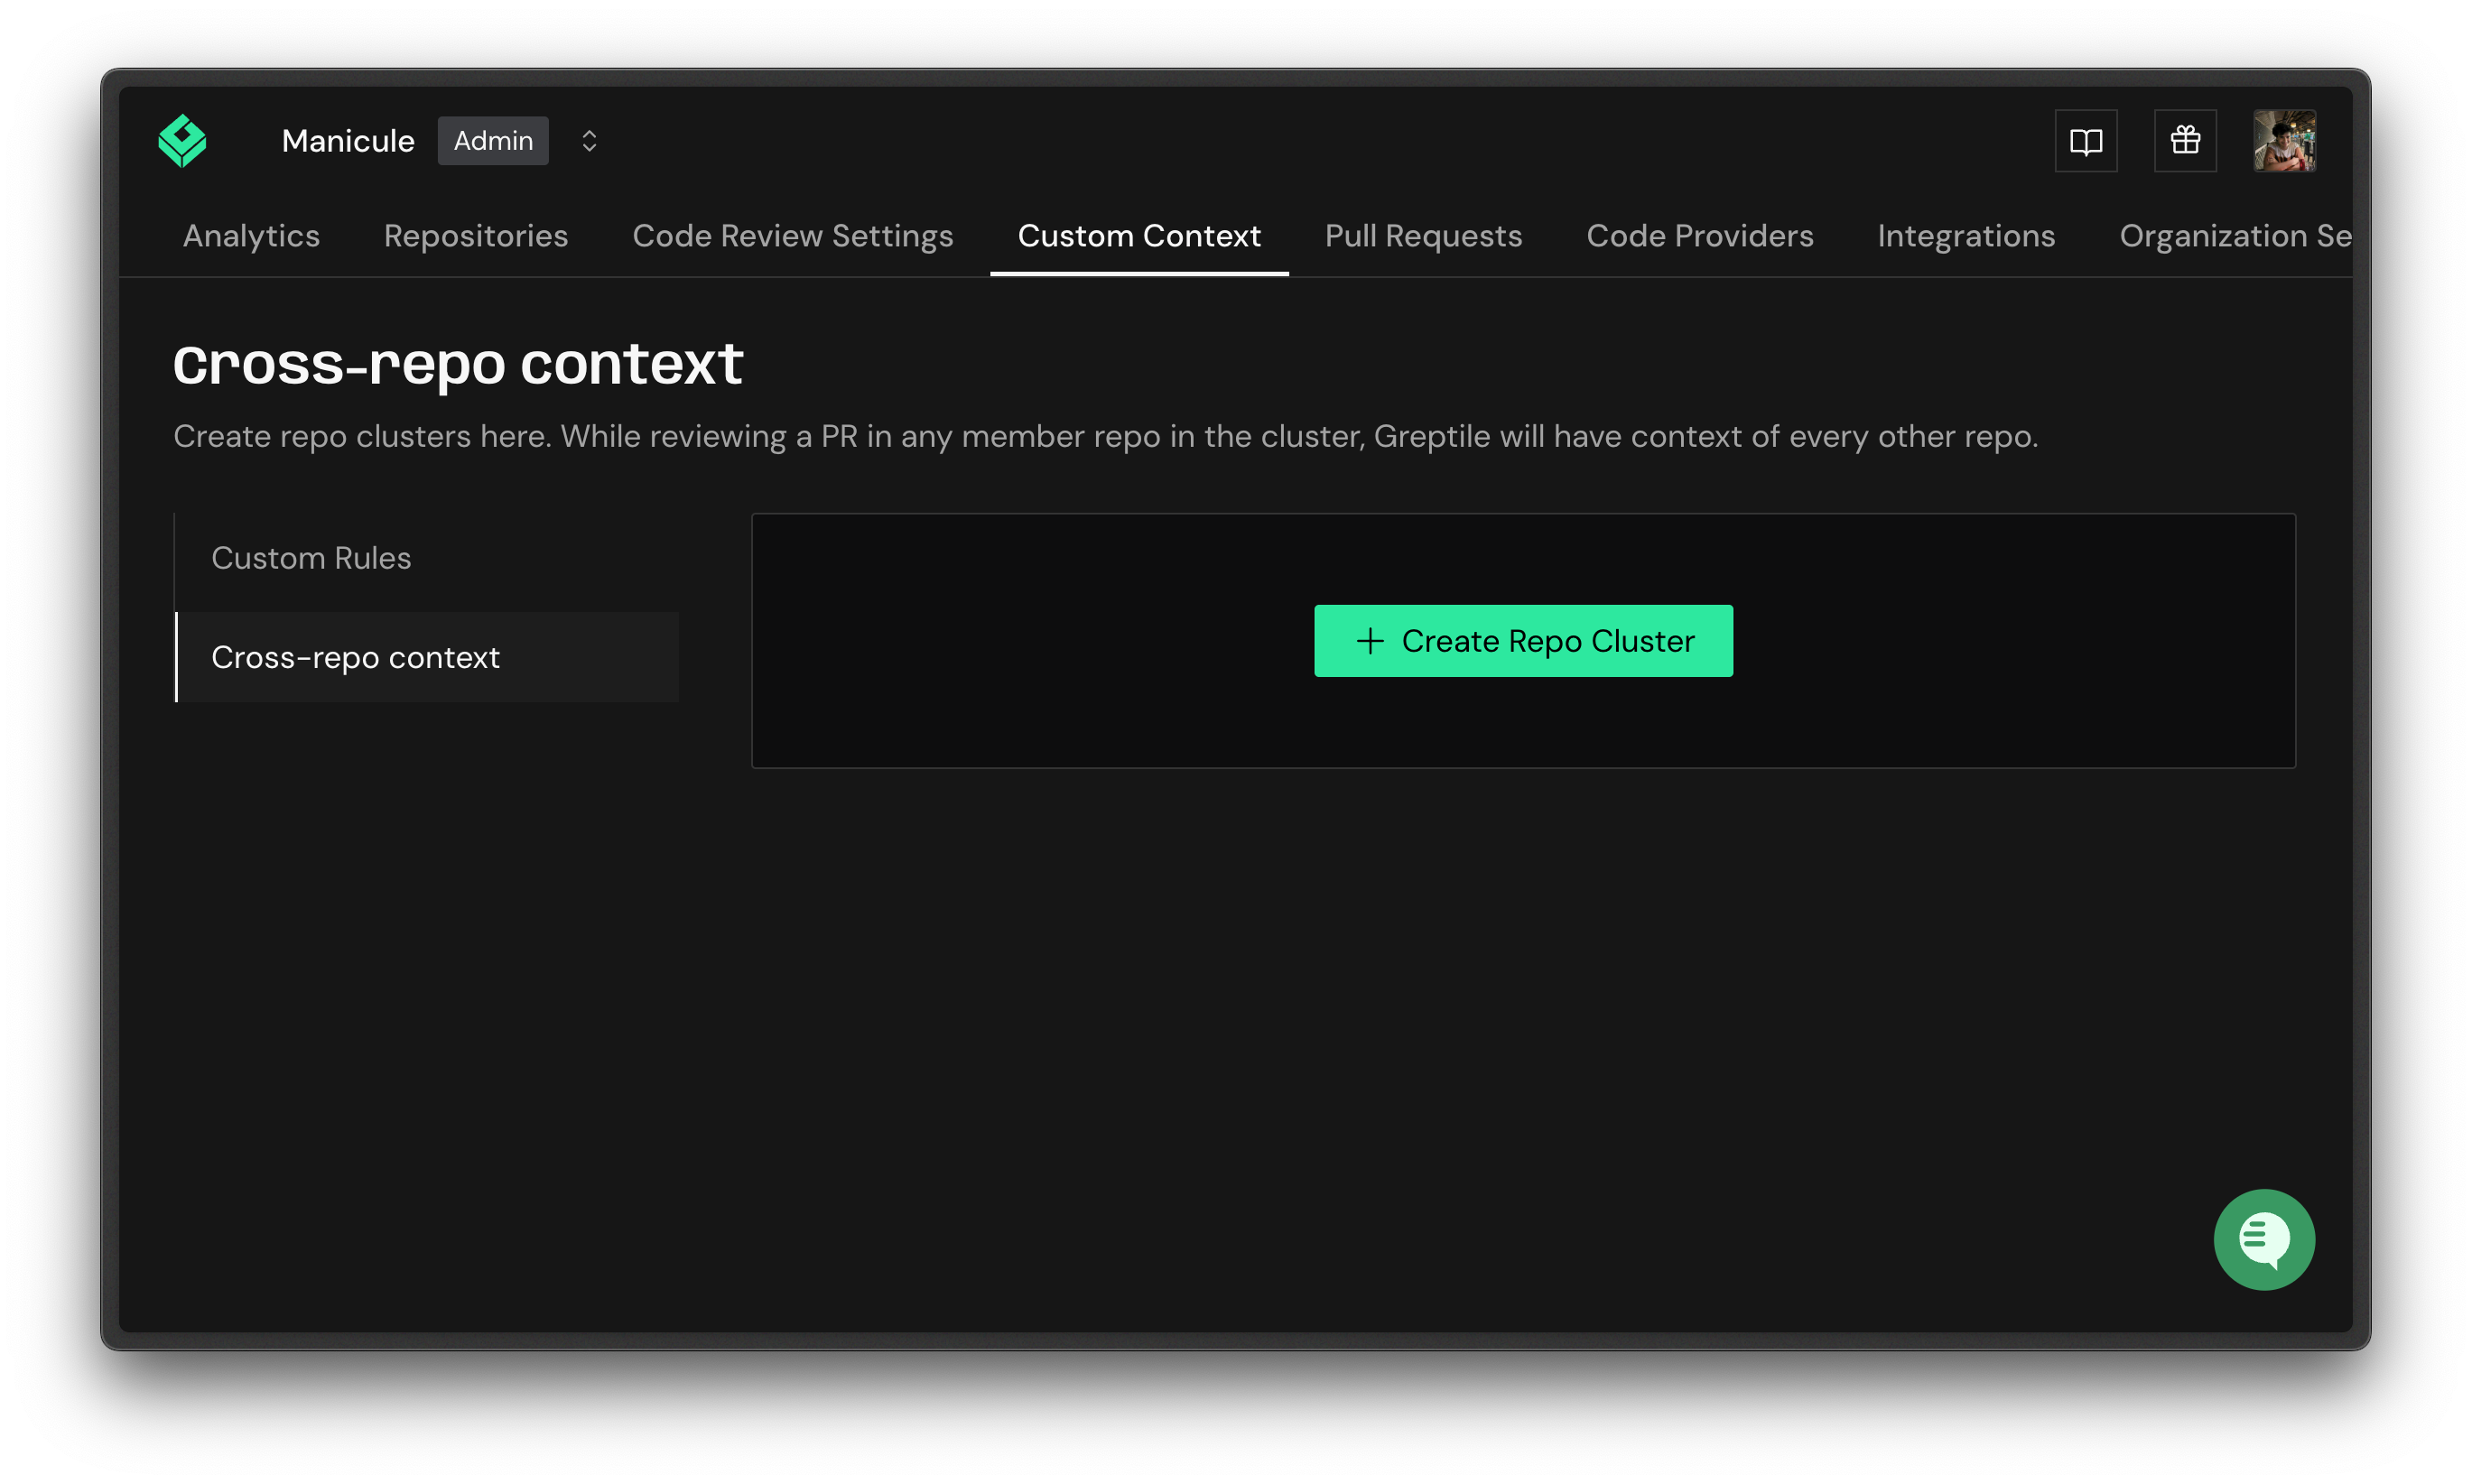Screen dimensions: 2472x1484
Task: Click the Create Repo Cluster button
Action: (x=1522, y=641)
